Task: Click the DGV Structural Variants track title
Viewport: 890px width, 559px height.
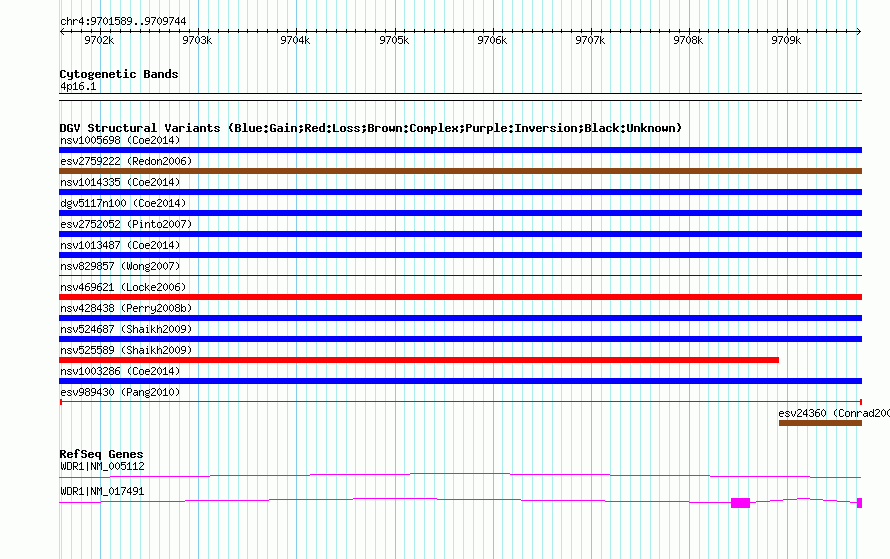Action: tap(370, 128)
